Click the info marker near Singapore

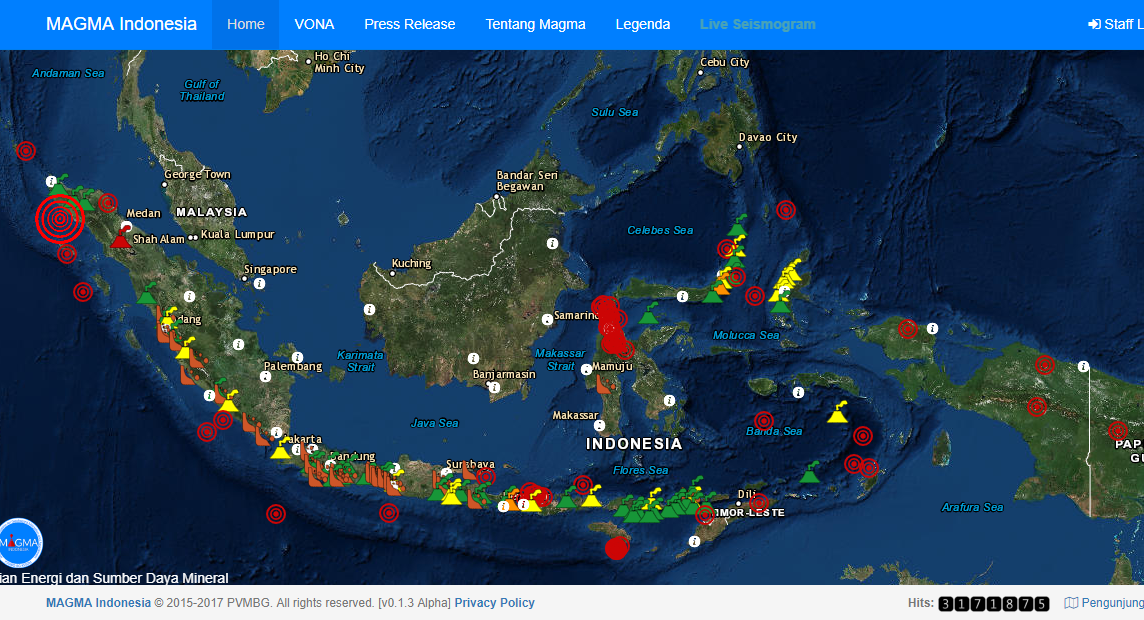259,284
